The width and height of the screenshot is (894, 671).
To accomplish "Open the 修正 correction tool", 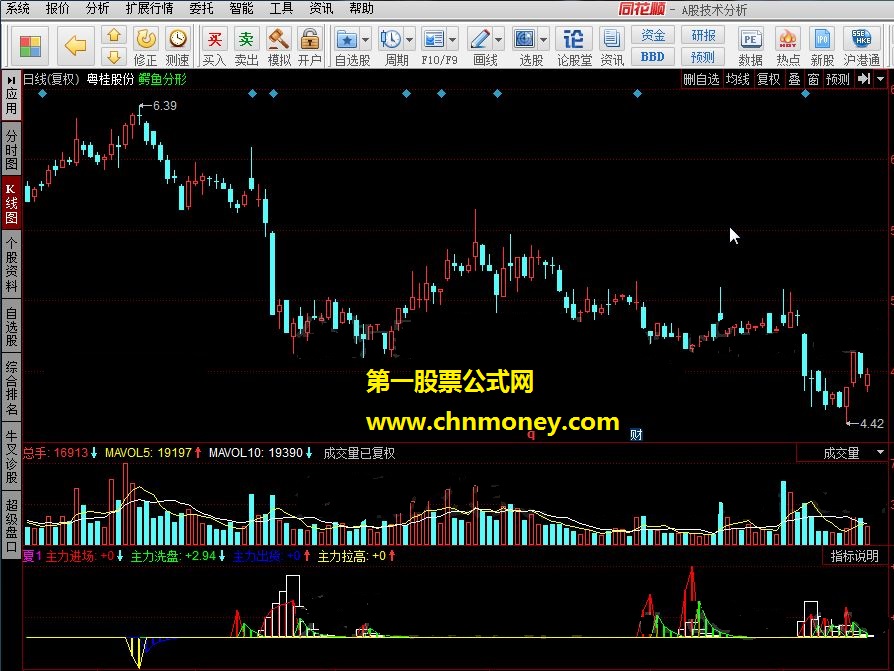I will click(x=145, y=47).
